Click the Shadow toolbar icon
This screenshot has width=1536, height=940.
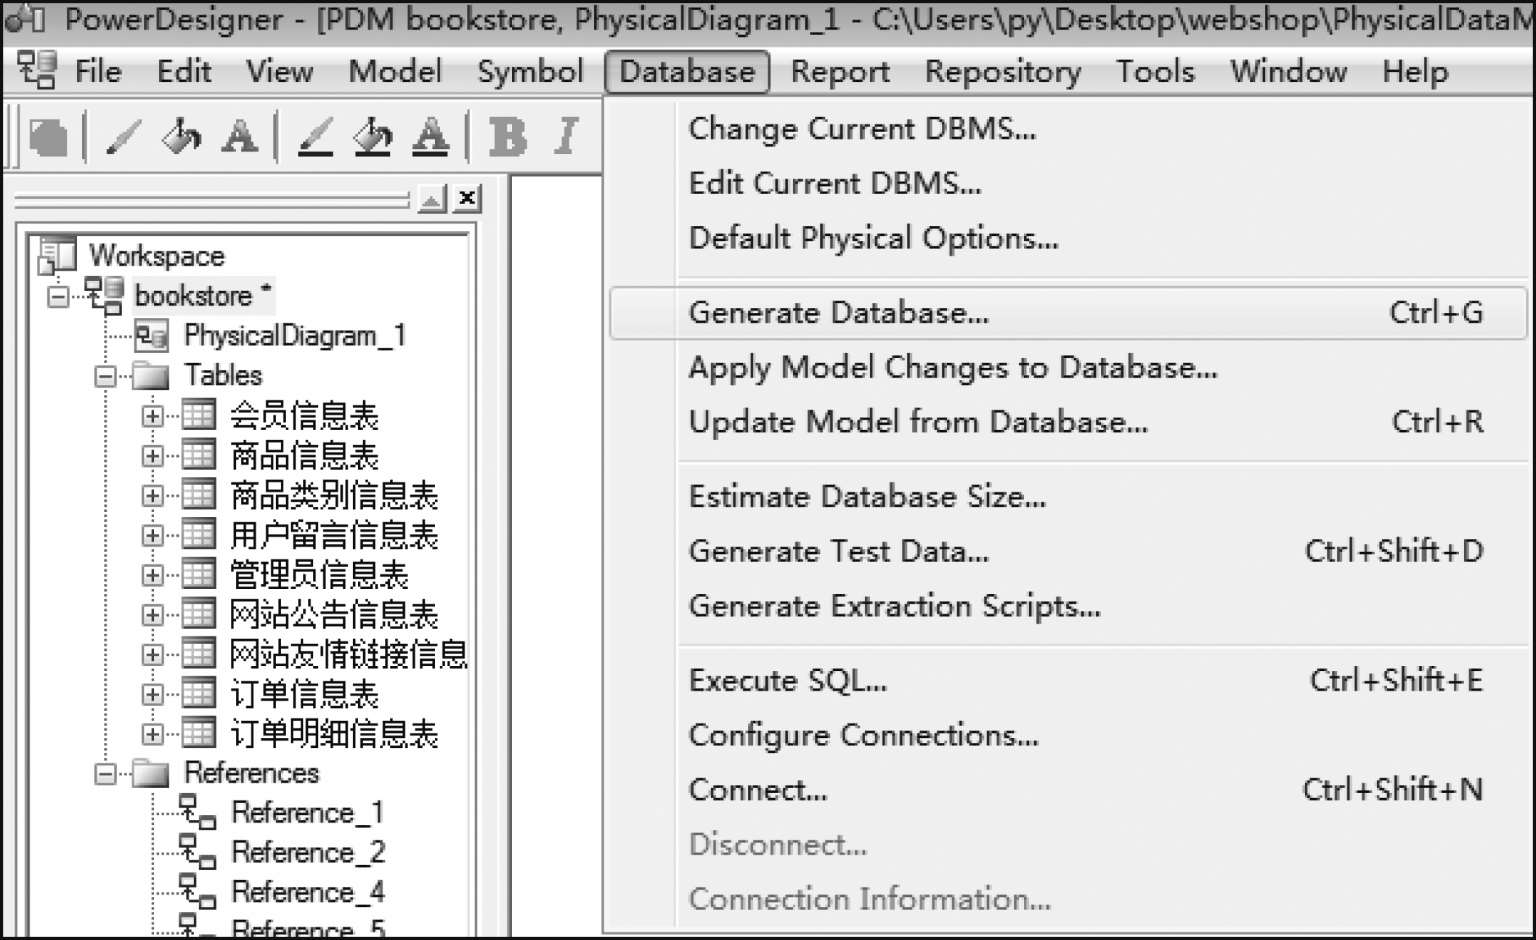point(47,136)
